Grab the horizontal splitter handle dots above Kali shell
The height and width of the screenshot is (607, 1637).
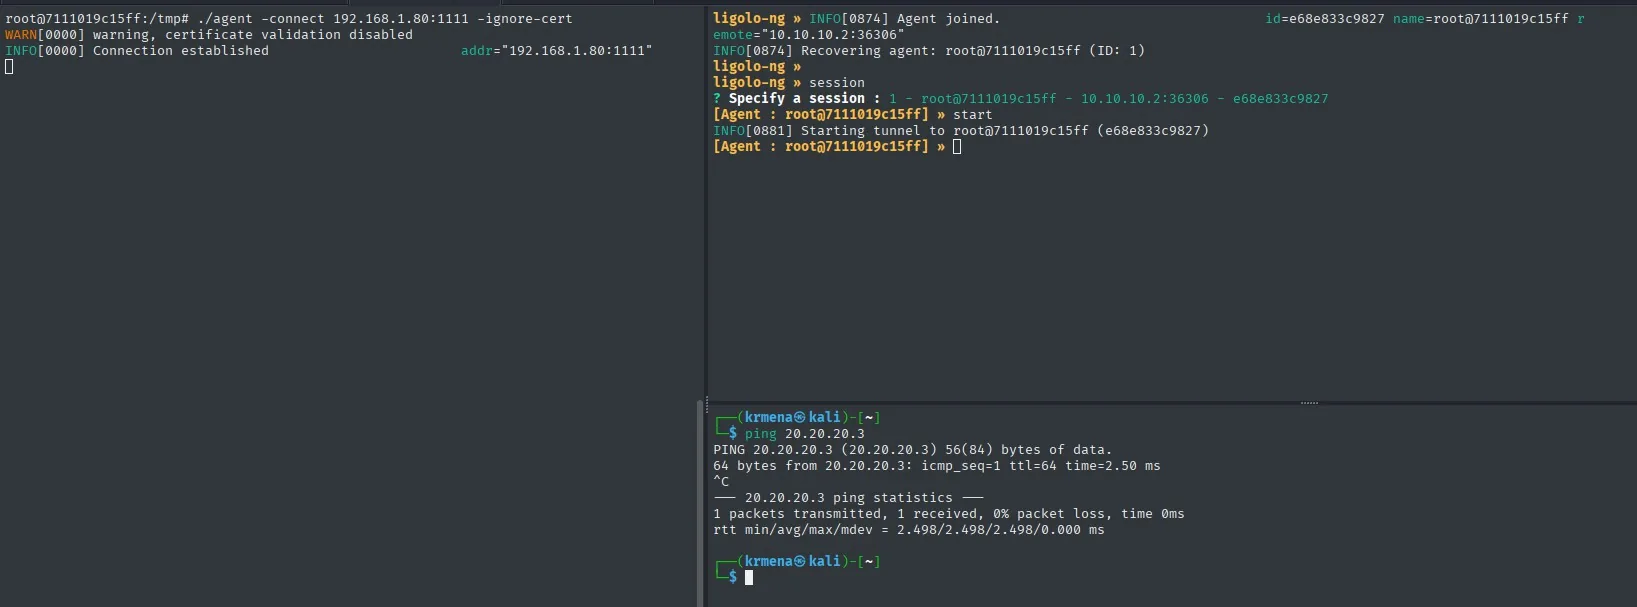pyautogui.click(x=1309, y=403)
